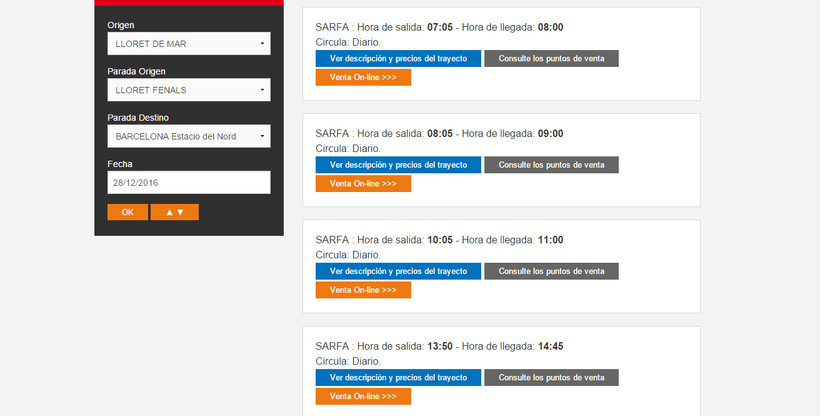The height and width of the screenshot is (416, 820).
Task: Open the Origen dropdown showing LLORET DE MAR
Action: coord(188,44)
